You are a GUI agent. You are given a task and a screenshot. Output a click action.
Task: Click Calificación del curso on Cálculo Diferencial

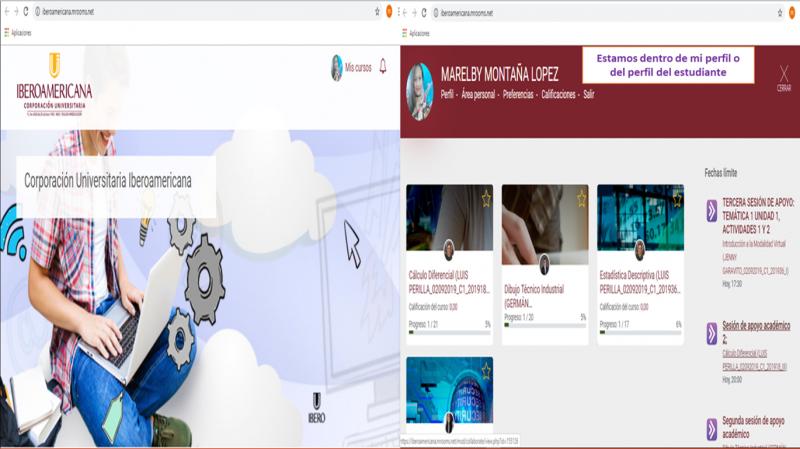click(x=433, y=307)
